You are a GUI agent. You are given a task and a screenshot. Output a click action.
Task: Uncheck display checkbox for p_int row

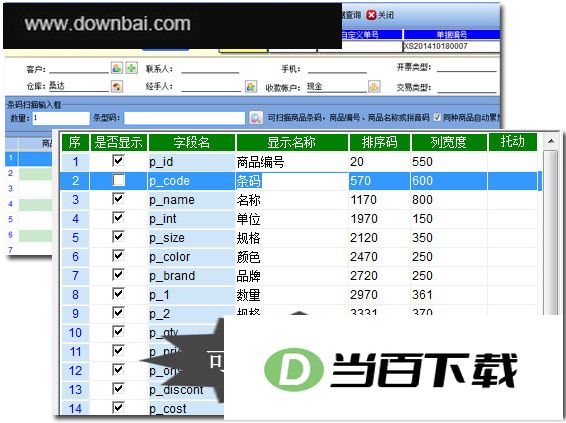click(118, 218)
